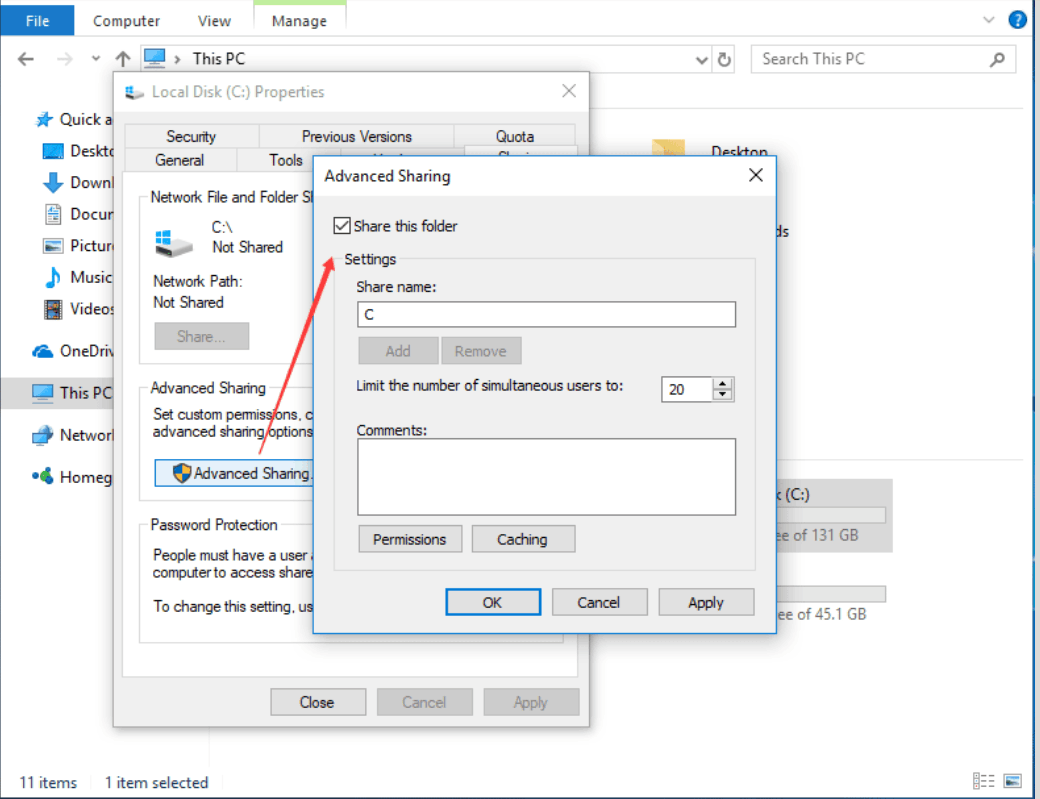
Task: Switch Explorer to large icons view
Action: pyautogui.click(x=1012, y=781)
